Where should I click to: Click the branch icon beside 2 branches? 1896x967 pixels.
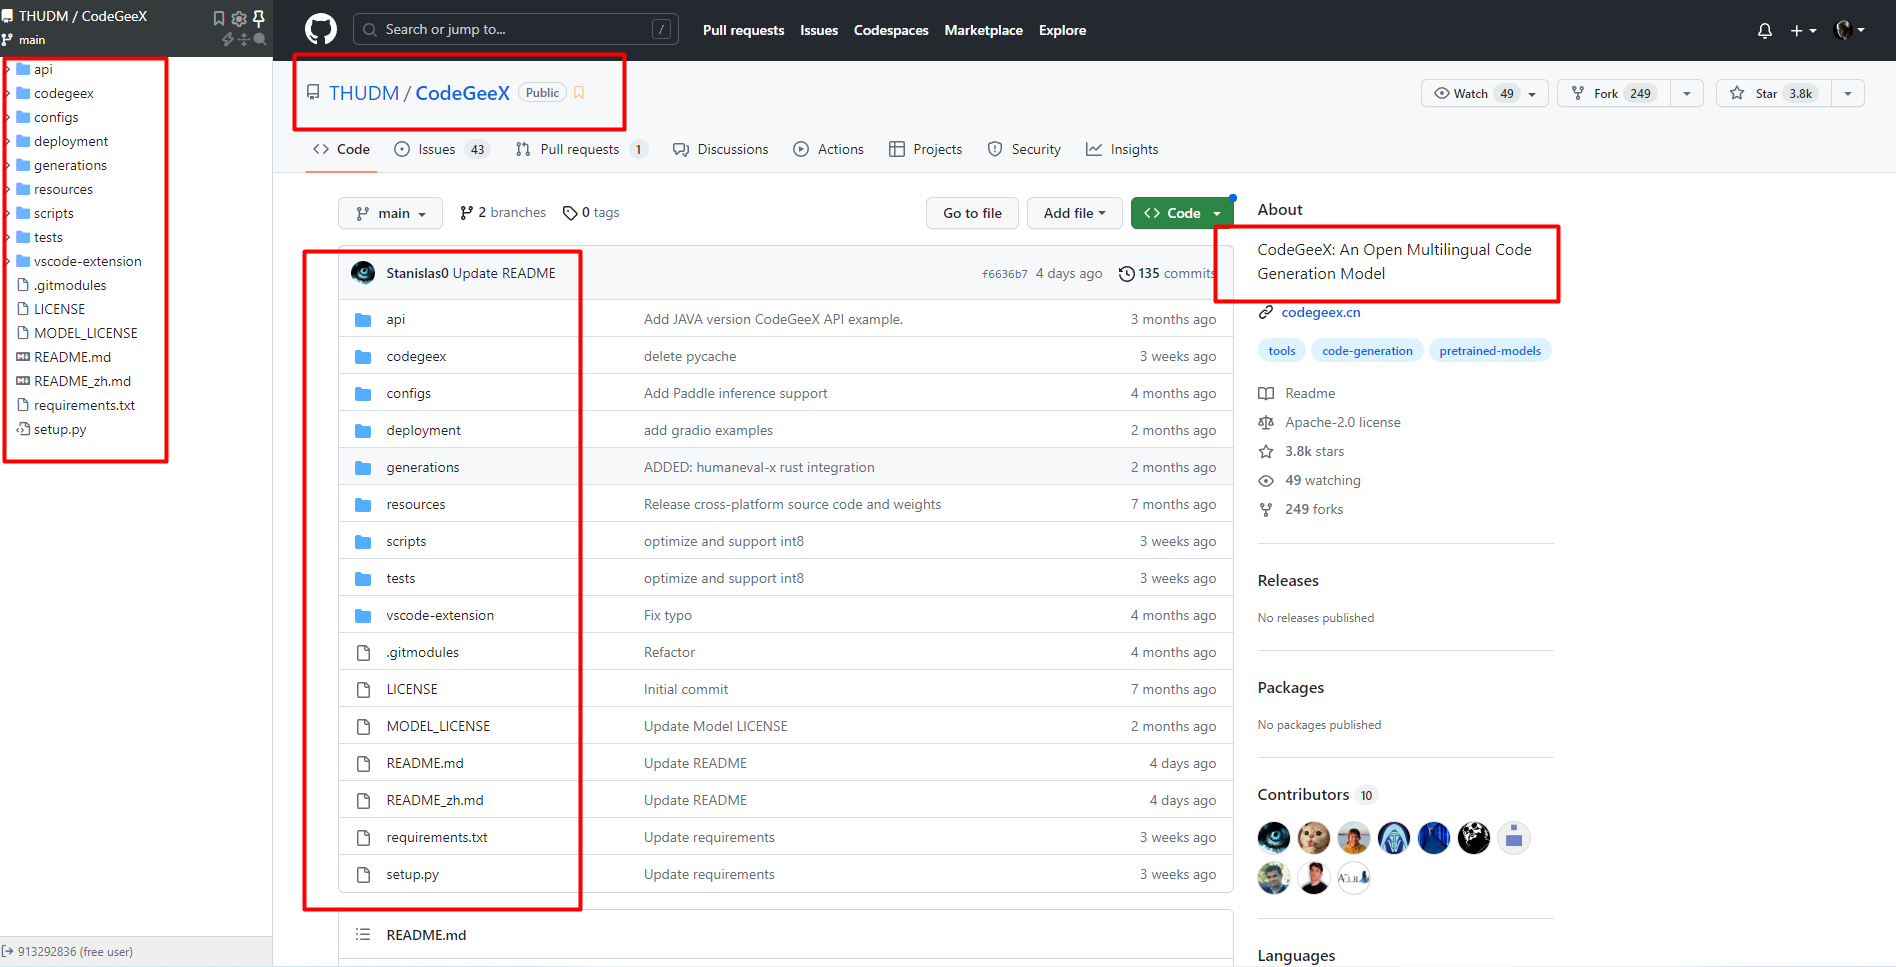click(x=466, y=213)
